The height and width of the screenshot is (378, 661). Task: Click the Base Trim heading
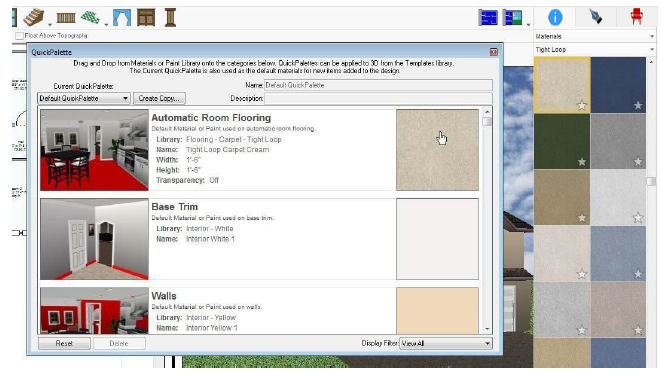click(x=175, y=207)
